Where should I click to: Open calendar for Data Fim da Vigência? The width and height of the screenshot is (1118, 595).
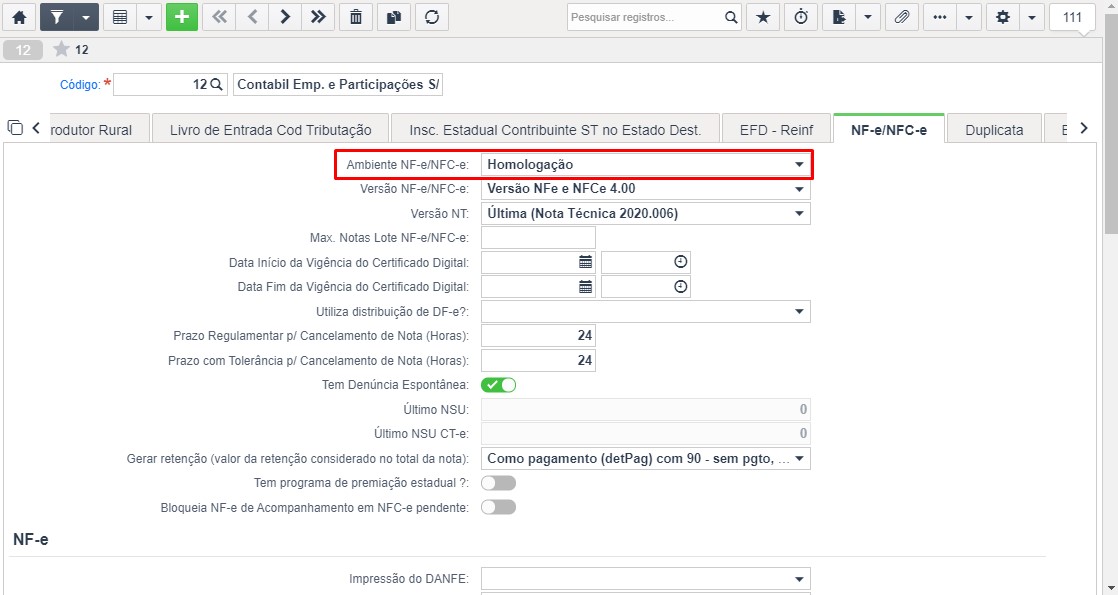pos(585,287)
